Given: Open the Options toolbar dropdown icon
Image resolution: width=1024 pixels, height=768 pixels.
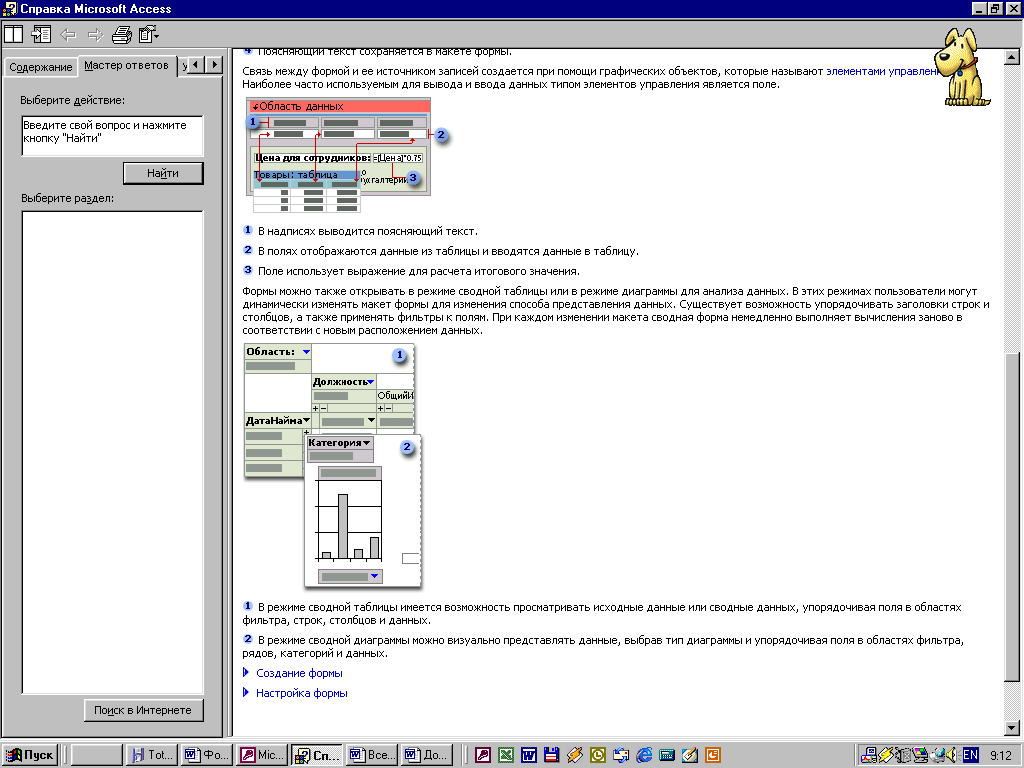Looking at the screenshot, I should [x=149, y=34].
